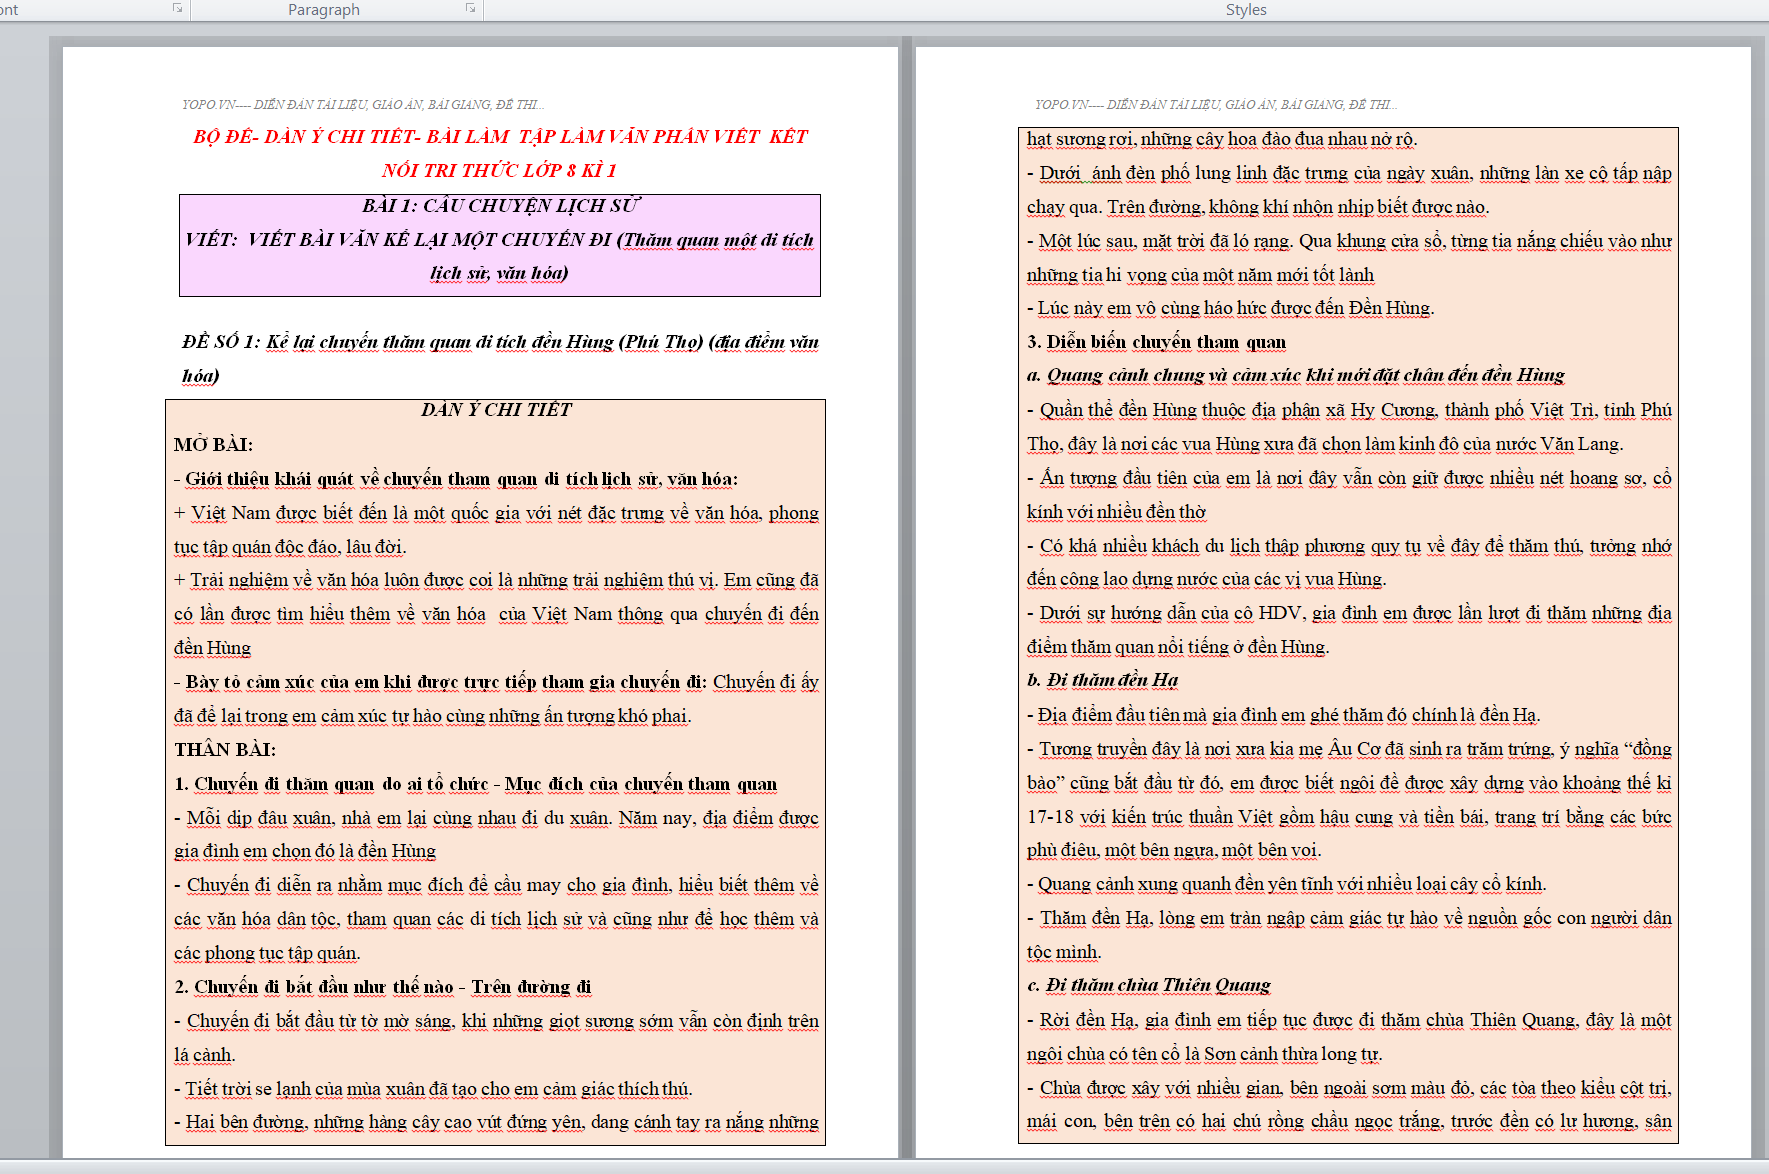Viewport: 1769px width, 1174px height.
Task: Click the line 'điểm thăm quan nổi tiếng ở đền Hùng'
Action: point(1178,647)
